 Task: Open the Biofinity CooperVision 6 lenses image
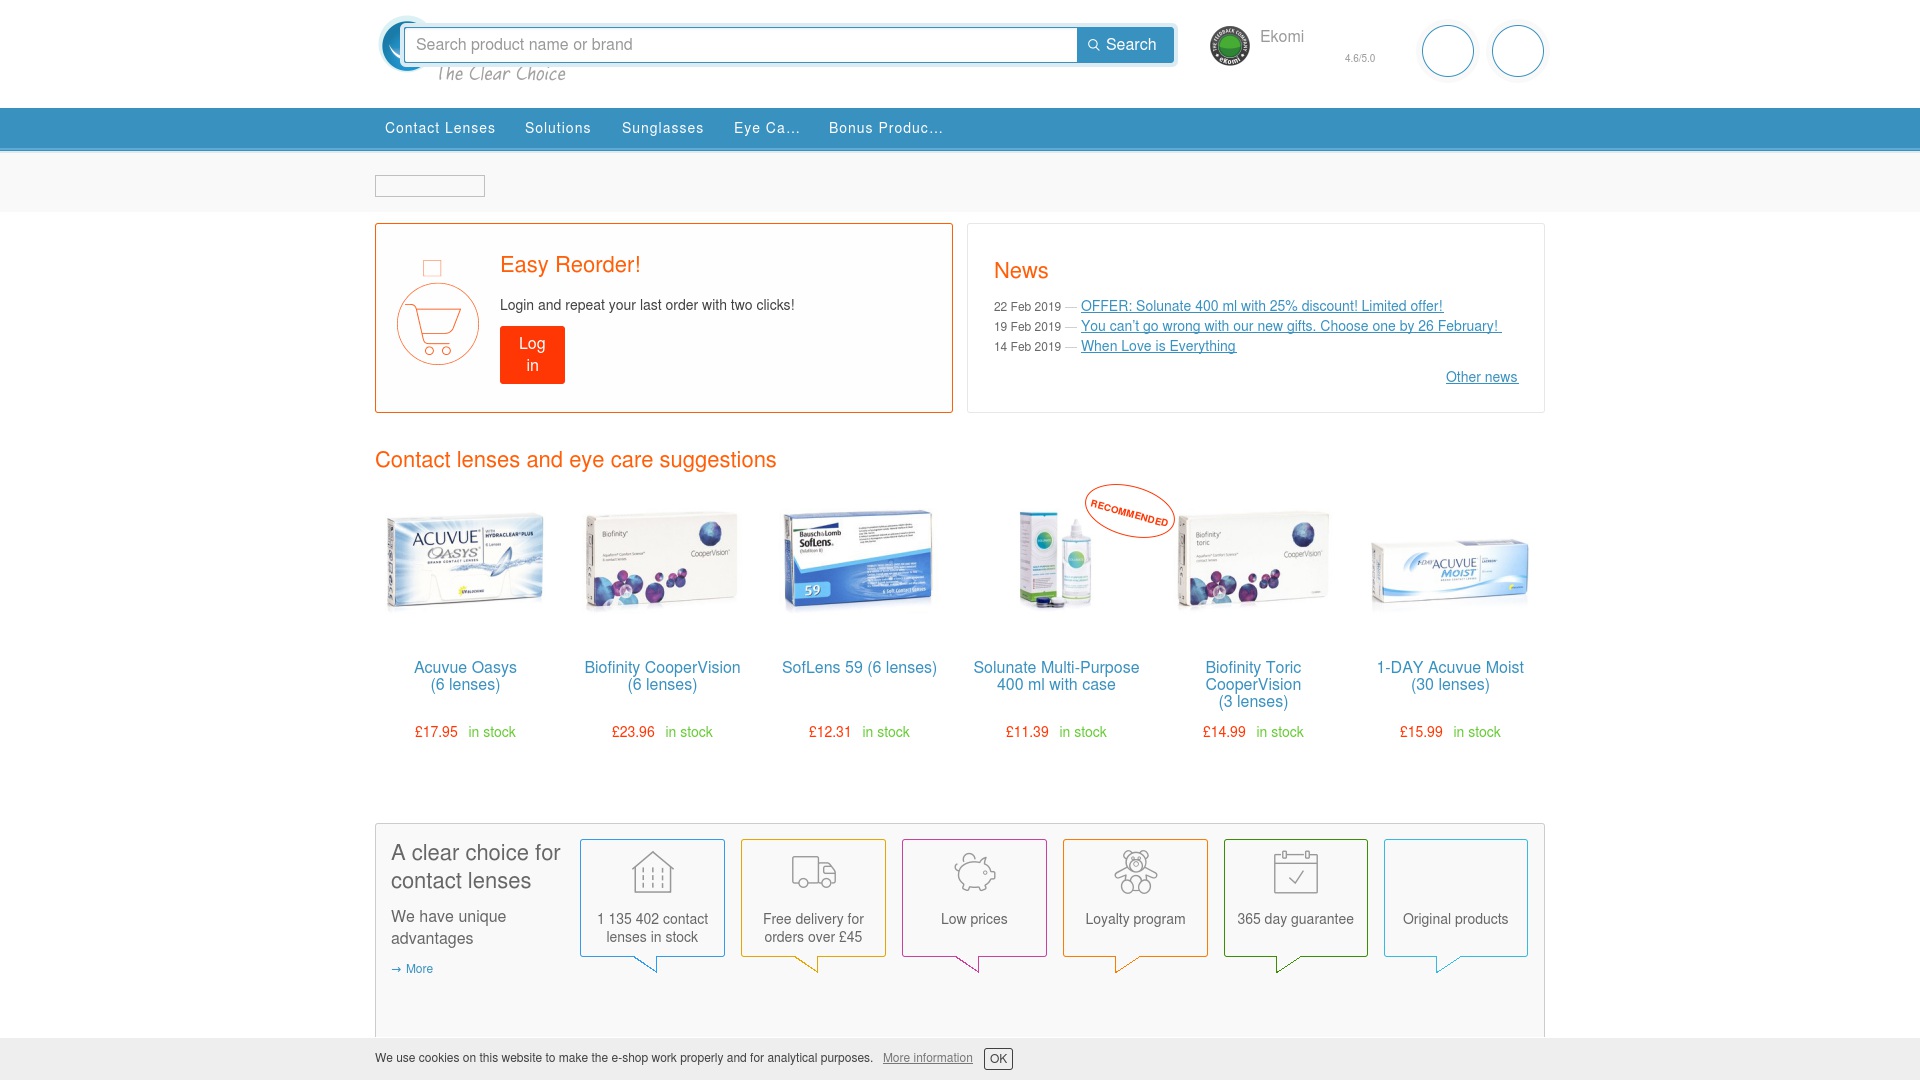click(662, 559)
